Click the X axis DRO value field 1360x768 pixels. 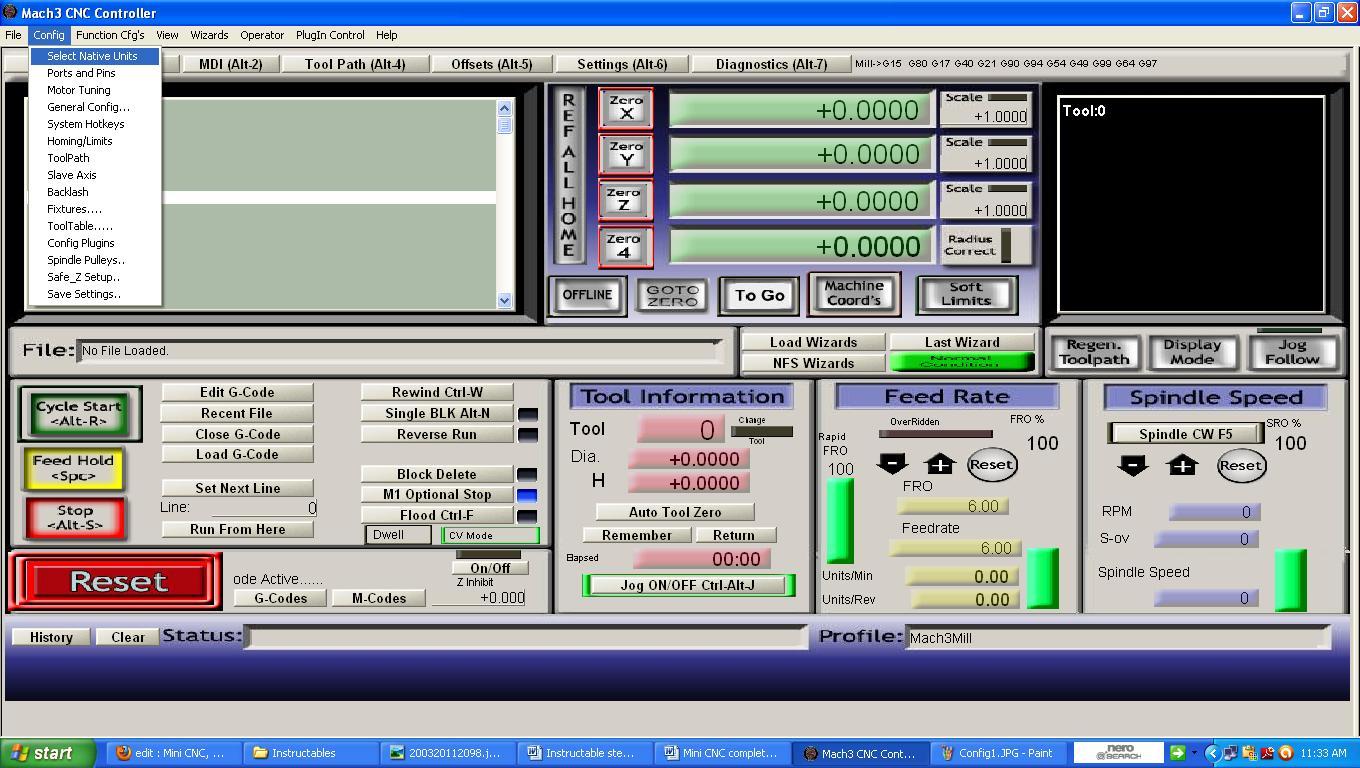tap(801, 110)
